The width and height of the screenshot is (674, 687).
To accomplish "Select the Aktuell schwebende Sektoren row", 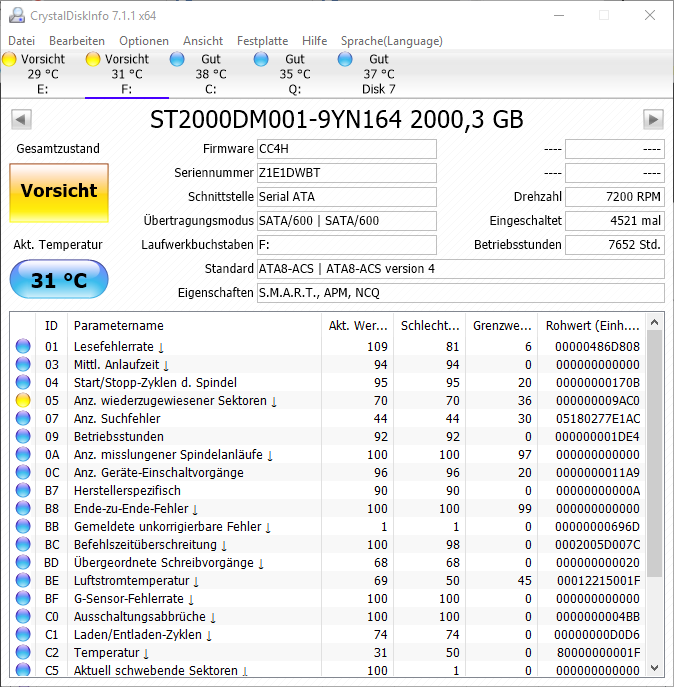I will click(328, 670).
